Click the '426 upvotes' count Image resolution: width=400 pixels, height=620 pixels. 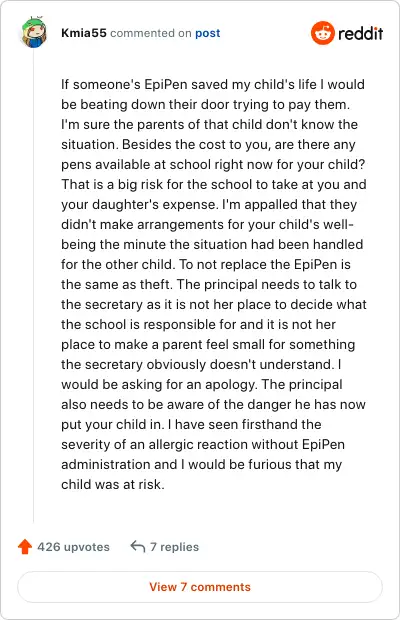74,547
